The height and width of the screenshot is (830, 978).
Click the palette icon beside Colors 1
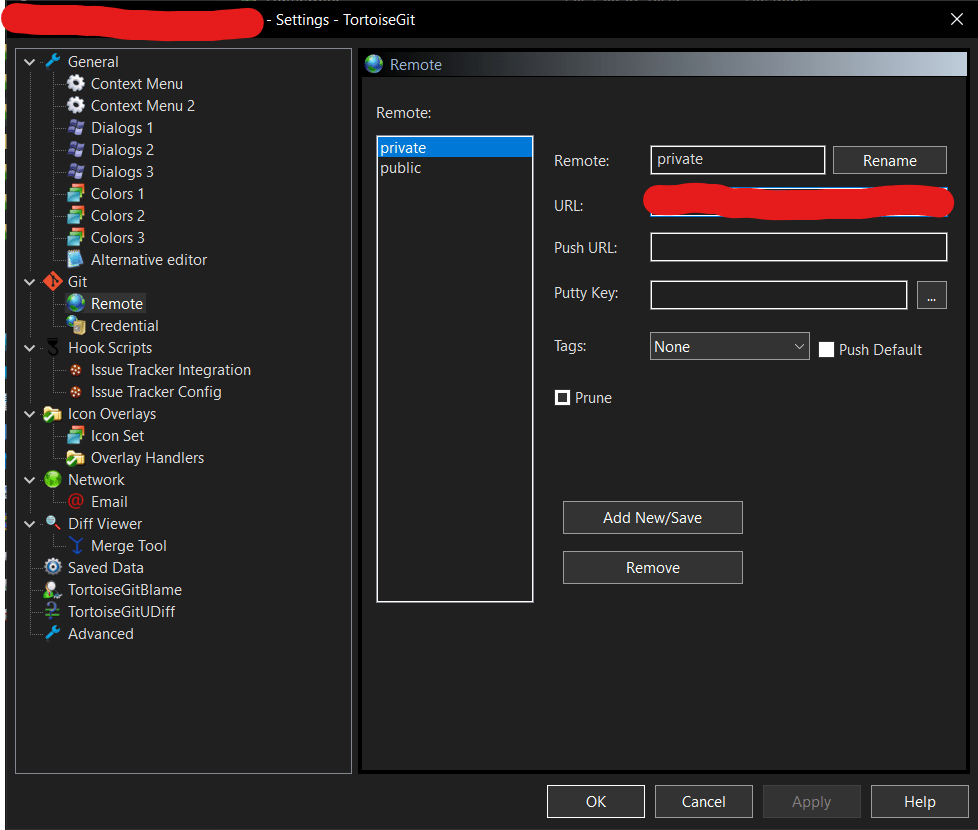pyautogui.click(x=76, y=193)
